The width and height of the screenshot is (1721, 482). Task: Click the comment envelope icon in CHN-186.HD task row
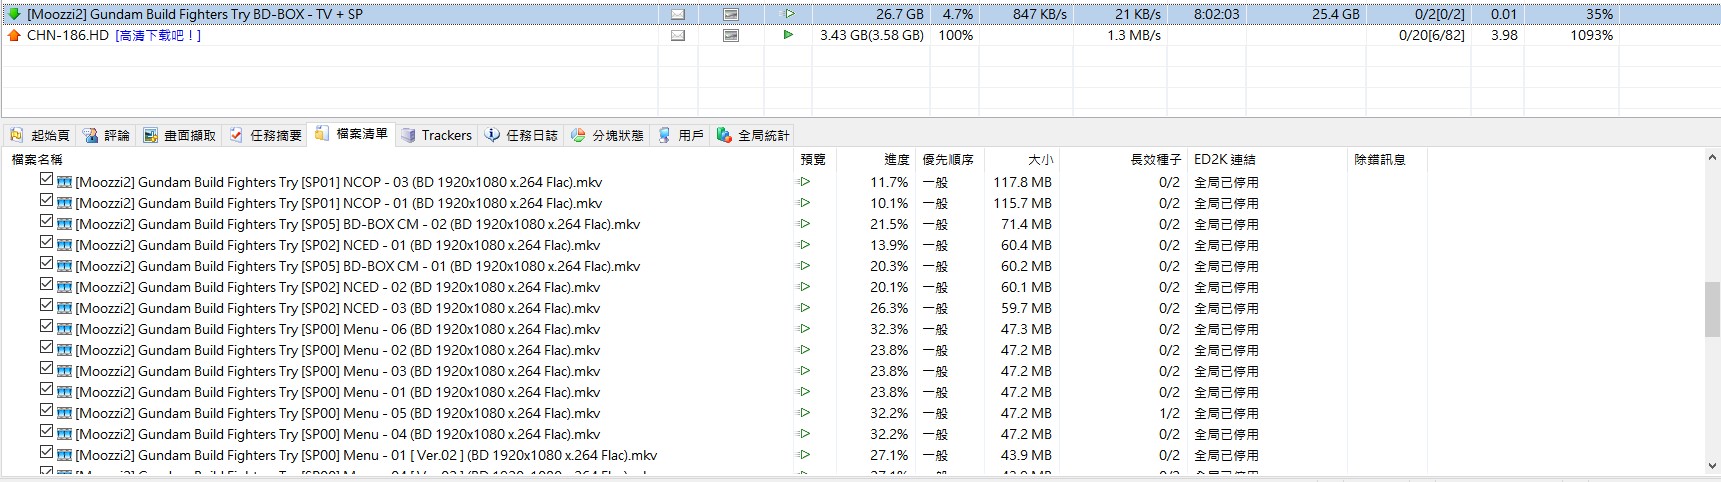[x=678, y=35]
